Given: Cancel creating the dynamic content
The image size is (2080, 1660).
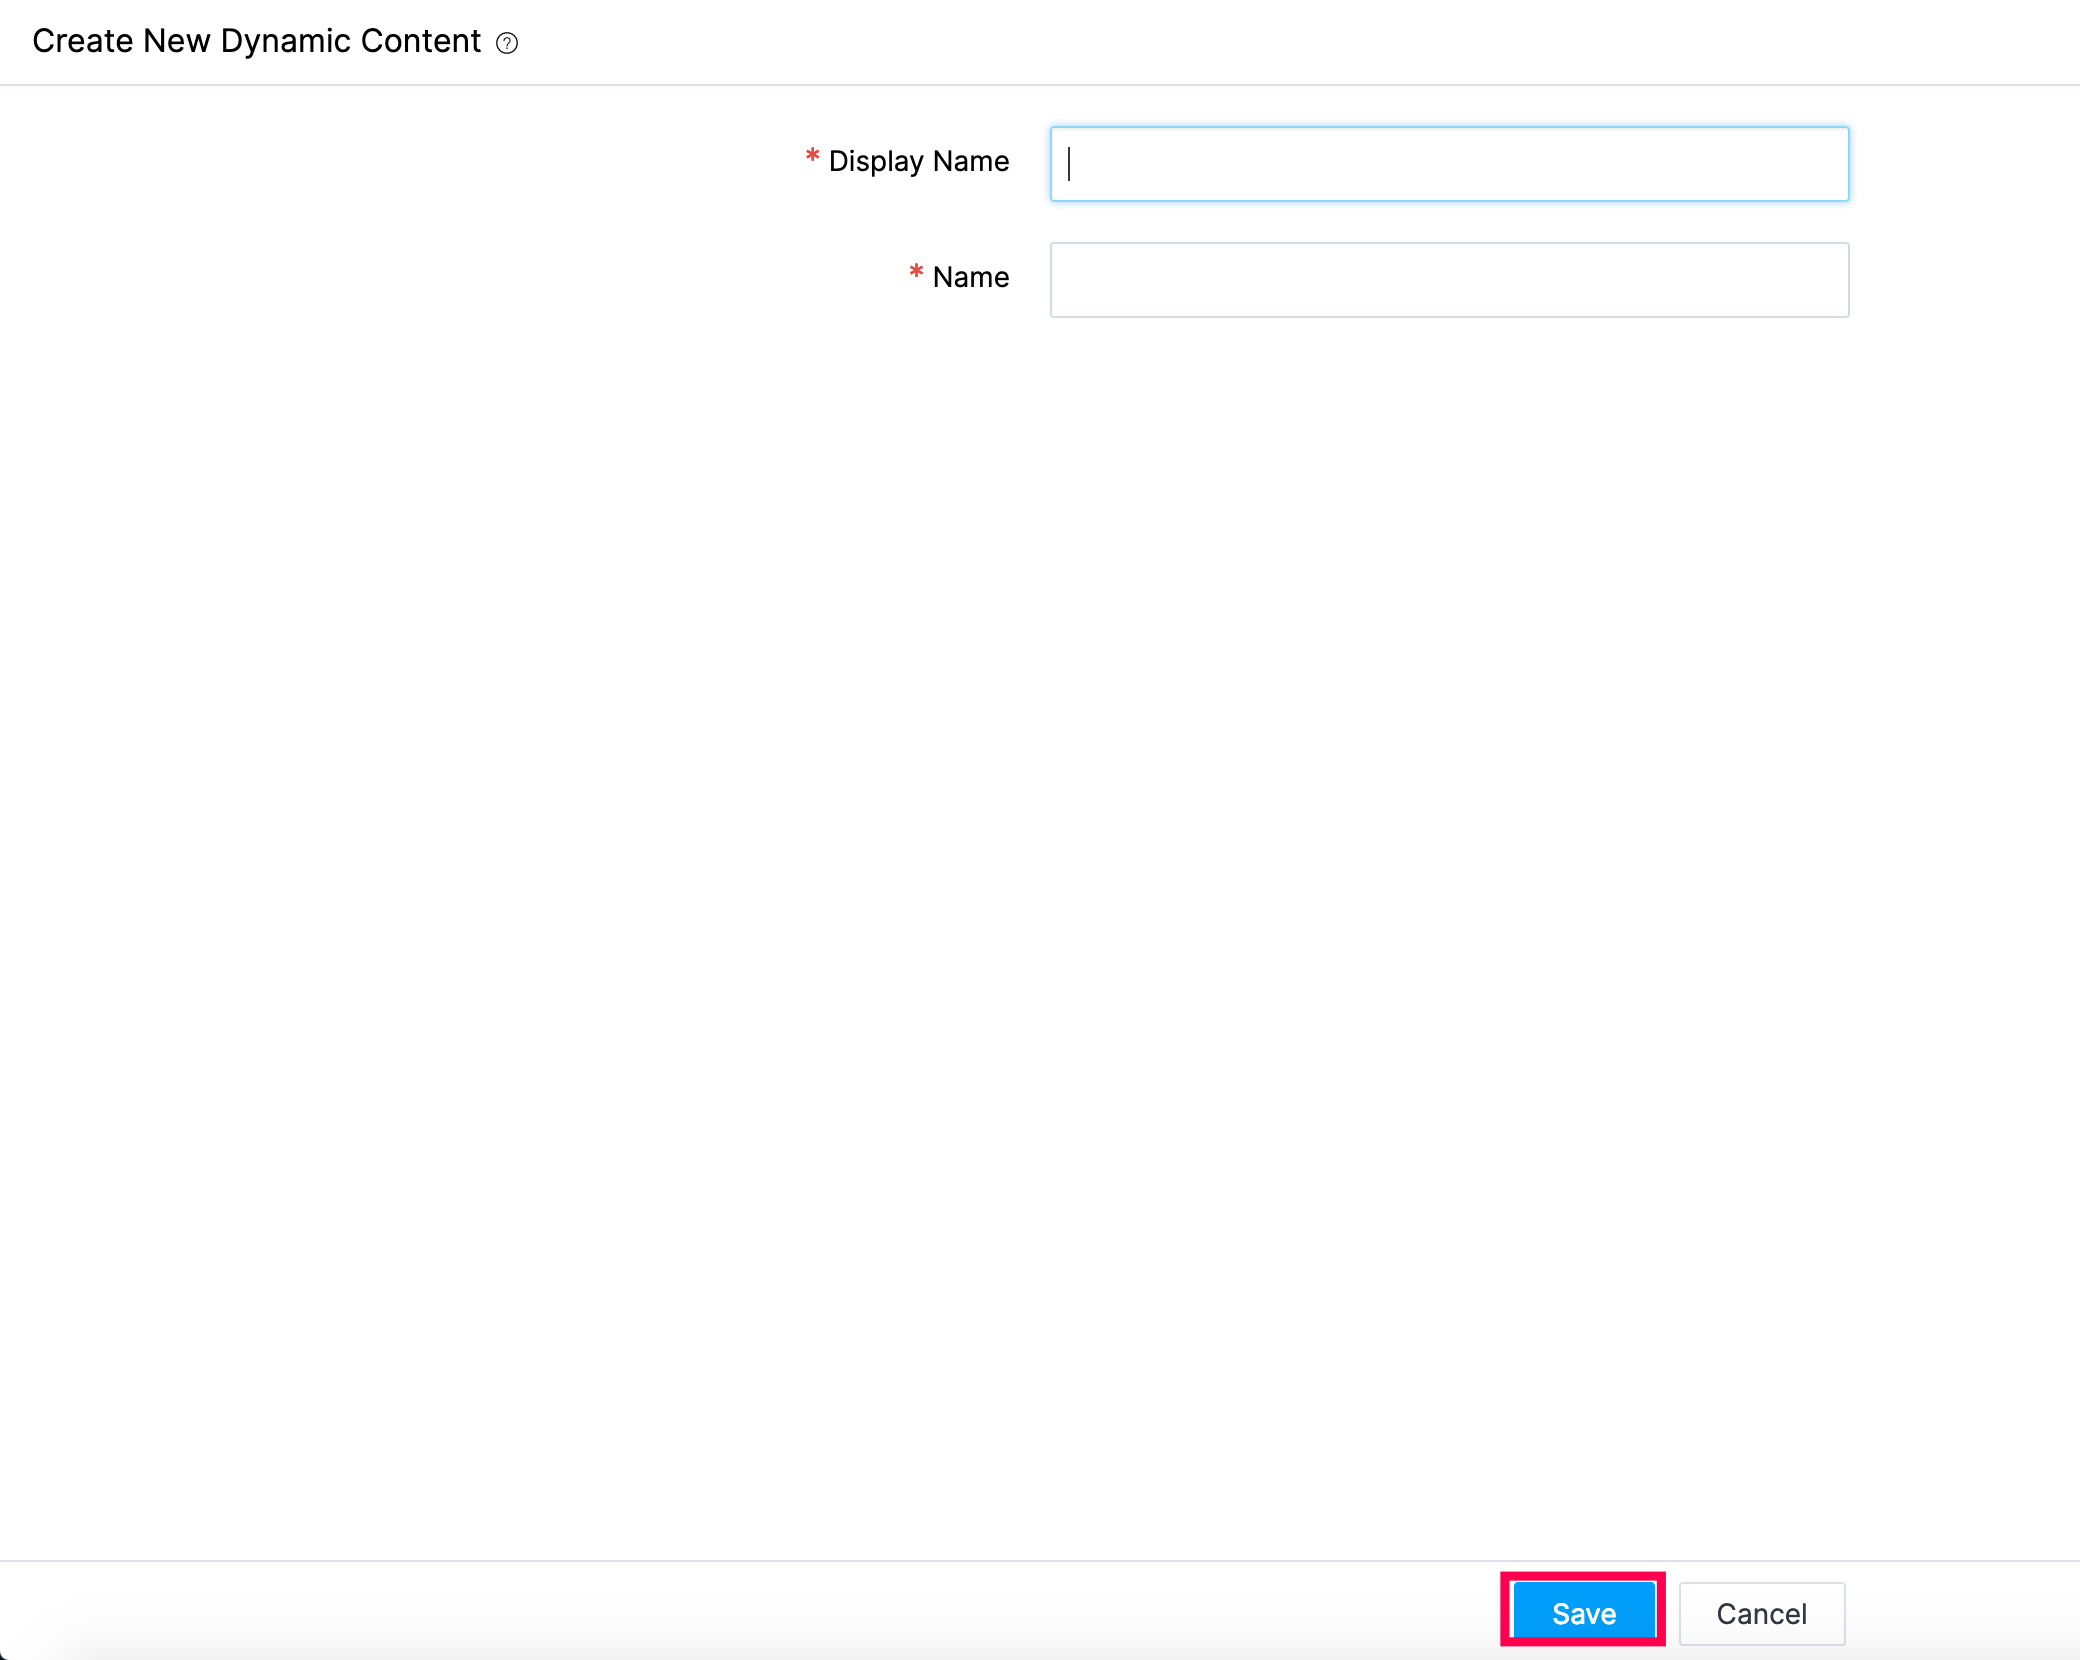Looking at the screenshot, I should (x=1761, y=1613).
